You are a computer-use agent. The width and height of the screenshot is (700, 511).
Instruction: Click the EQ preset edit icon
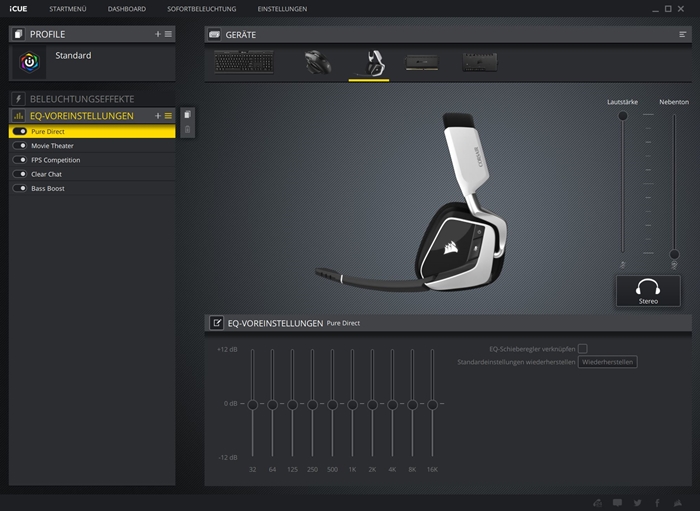click(x=217, y=323)
